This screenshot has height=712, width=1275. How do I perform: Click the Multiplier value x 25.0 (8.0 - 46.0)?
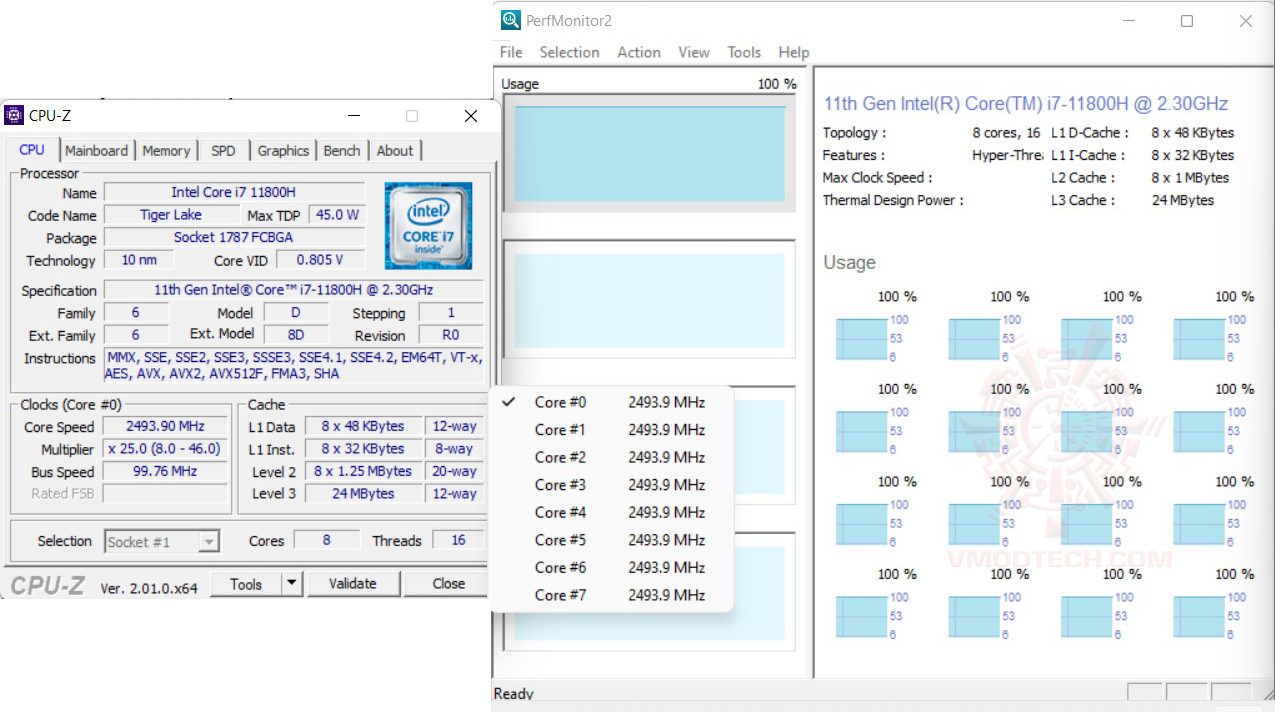pos(165,449)
